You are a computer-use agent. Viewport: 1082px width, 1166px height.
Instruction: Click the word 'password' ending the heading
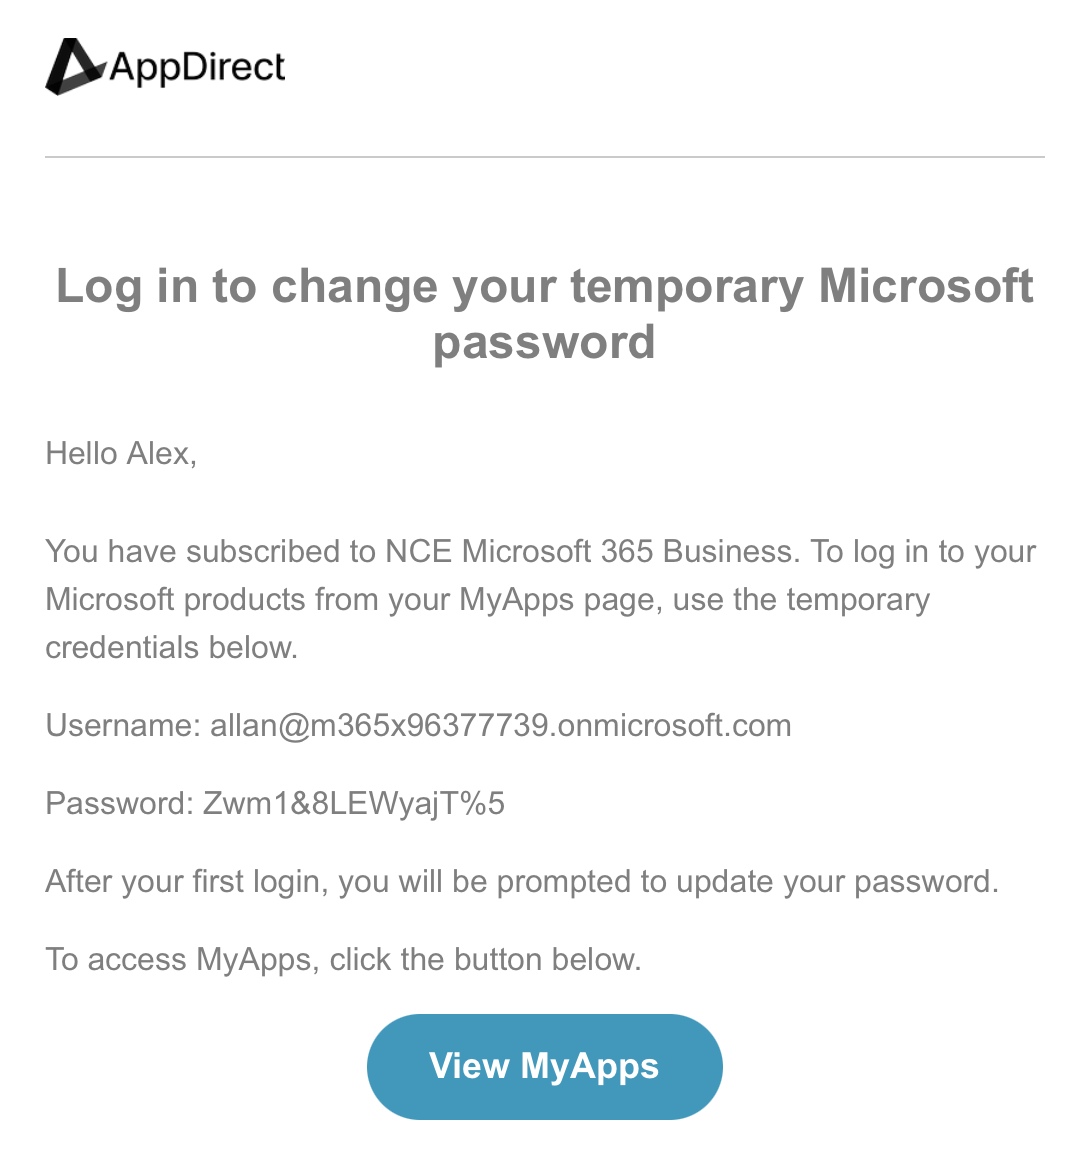[544, 342]
